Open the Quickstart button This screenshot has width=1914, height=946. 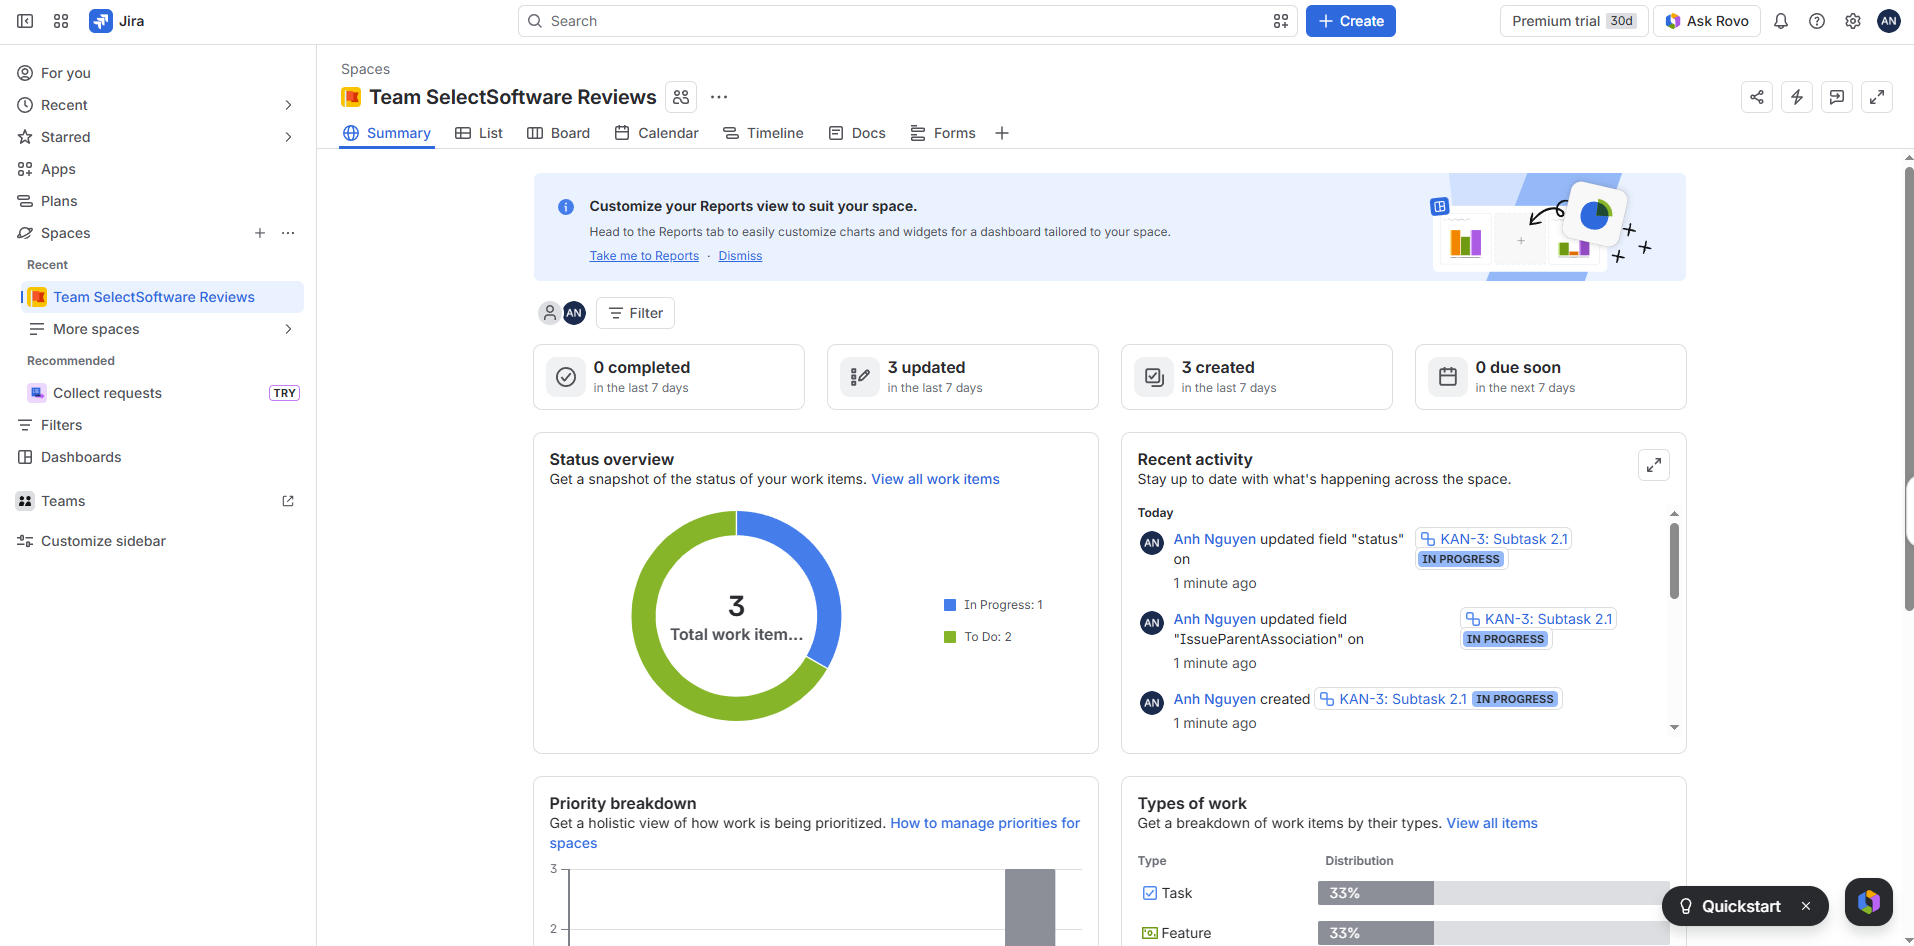tap(1730, 906)
